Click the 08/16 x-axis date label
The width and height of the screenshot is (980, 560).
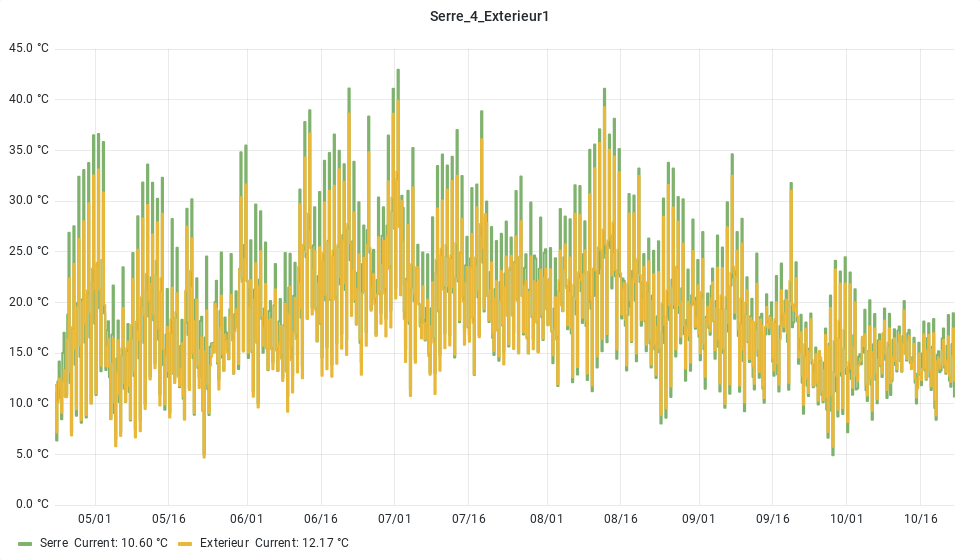[621, 519]
